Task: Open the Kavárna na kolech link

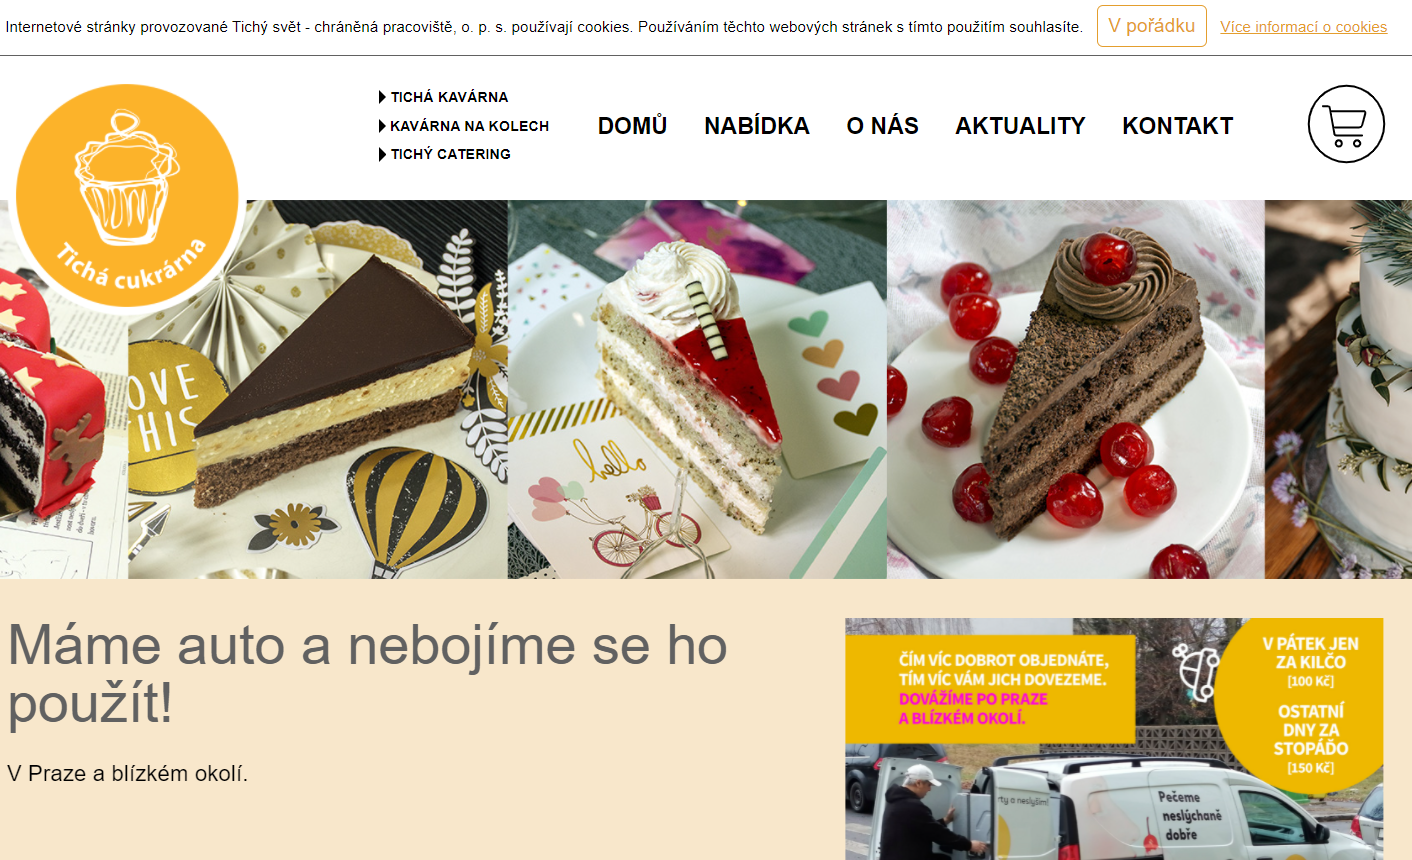Action: click(x=469, y=126)
